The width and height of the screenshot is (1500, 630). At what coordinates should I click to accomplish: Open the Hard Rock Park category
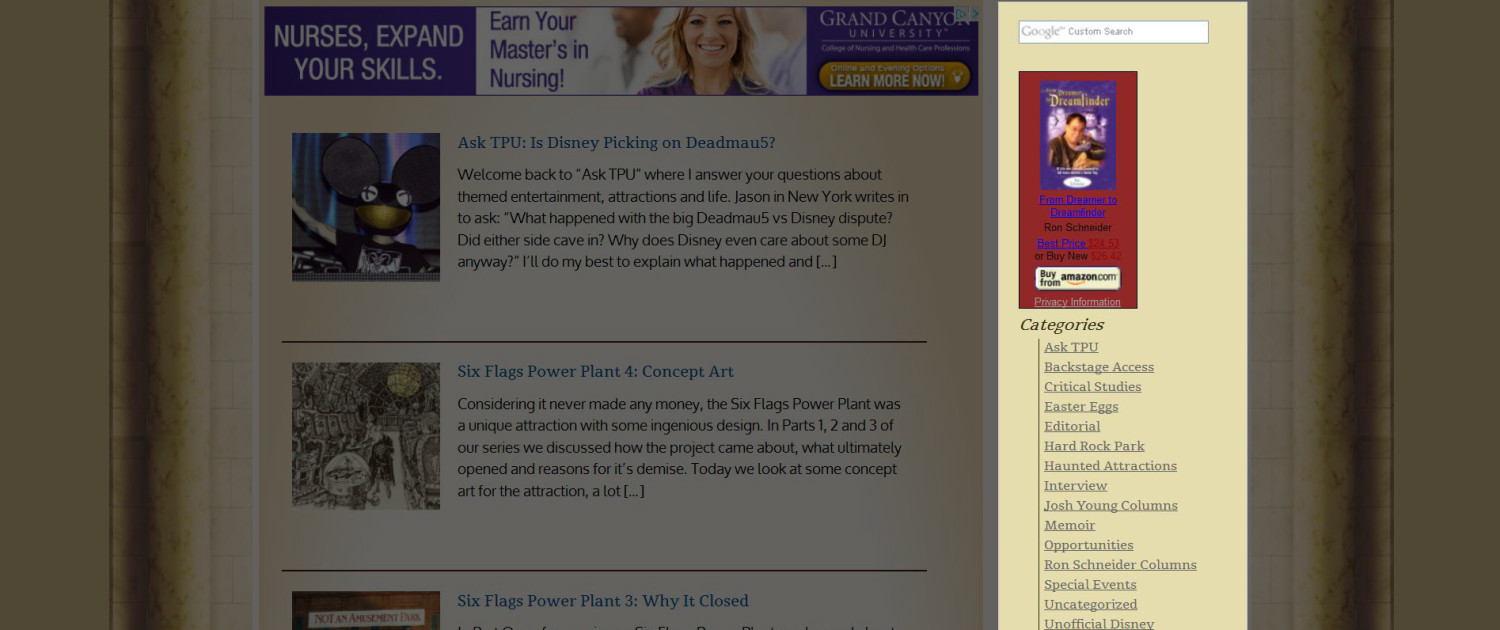(x=1094, y=446)
